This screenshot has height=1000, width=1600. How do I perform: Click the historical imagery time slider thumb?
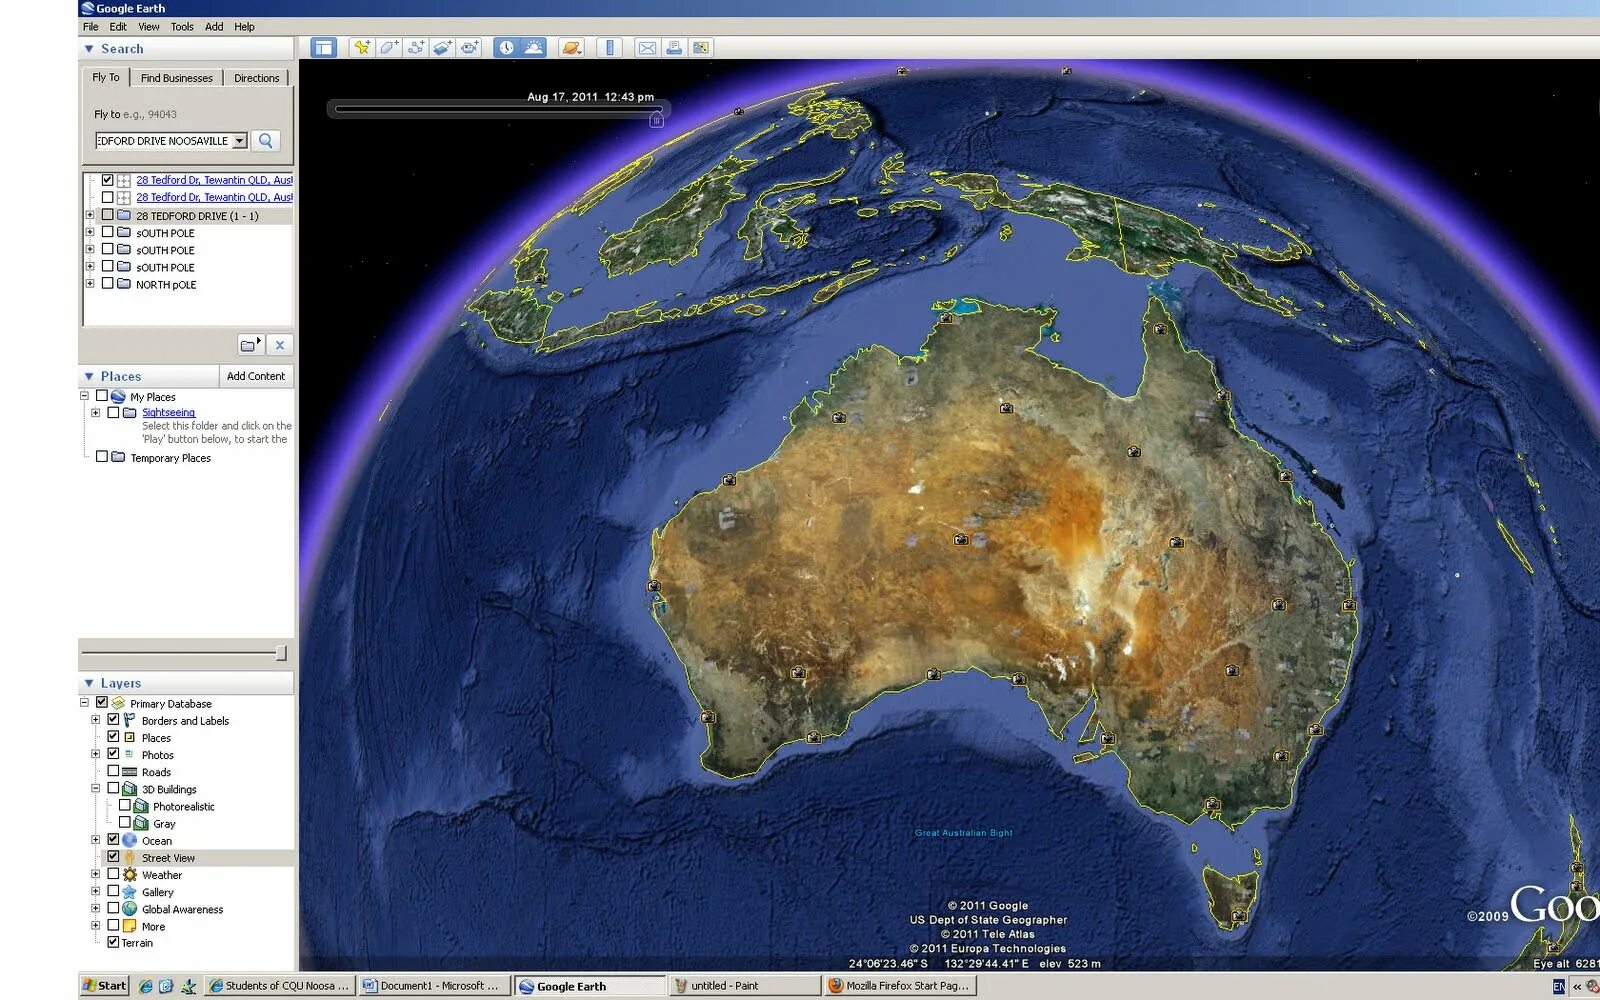pyautogui.click(x=656, y=120)
